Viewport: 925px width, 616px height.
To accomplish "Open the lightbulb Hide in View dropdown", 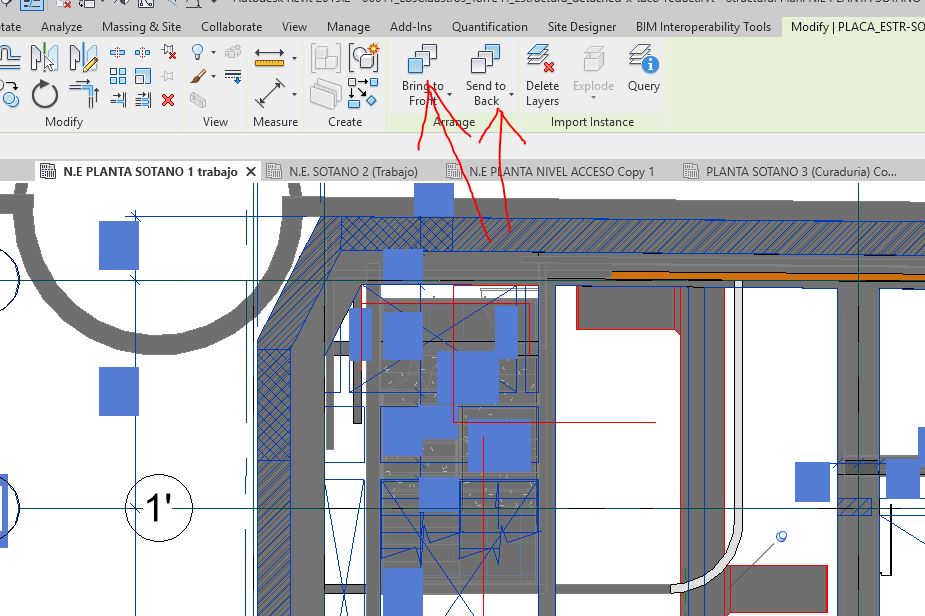I will pos(211,53).
